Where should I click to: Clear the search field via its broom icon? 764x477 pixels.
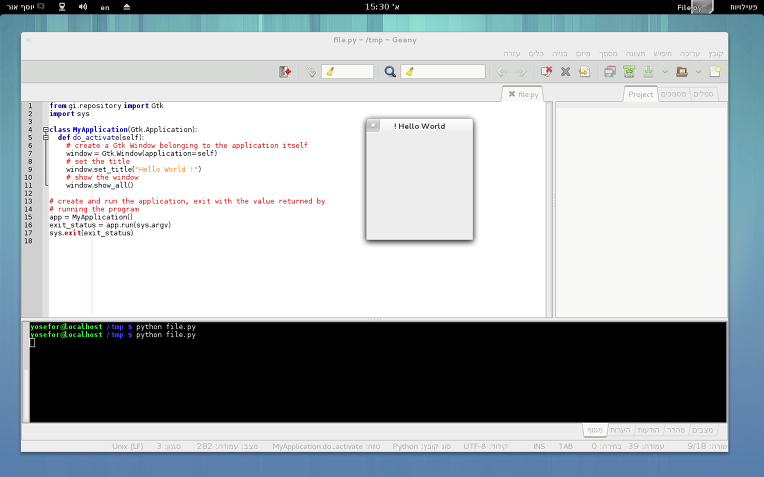[410, 72]
